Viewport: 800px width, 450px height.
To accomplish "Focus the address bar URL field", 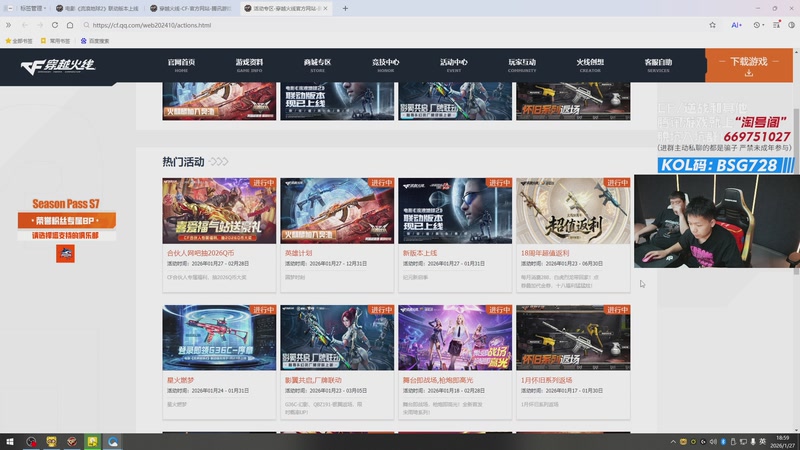I will click(x=393, y=24).
